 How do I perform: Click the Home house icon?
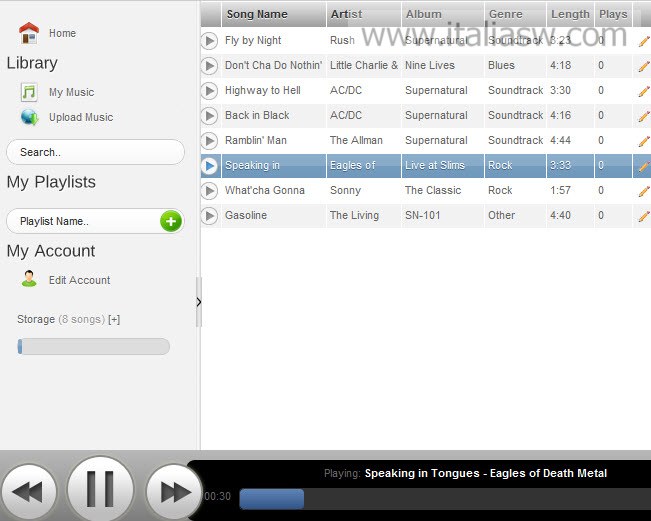click(29, 33)
